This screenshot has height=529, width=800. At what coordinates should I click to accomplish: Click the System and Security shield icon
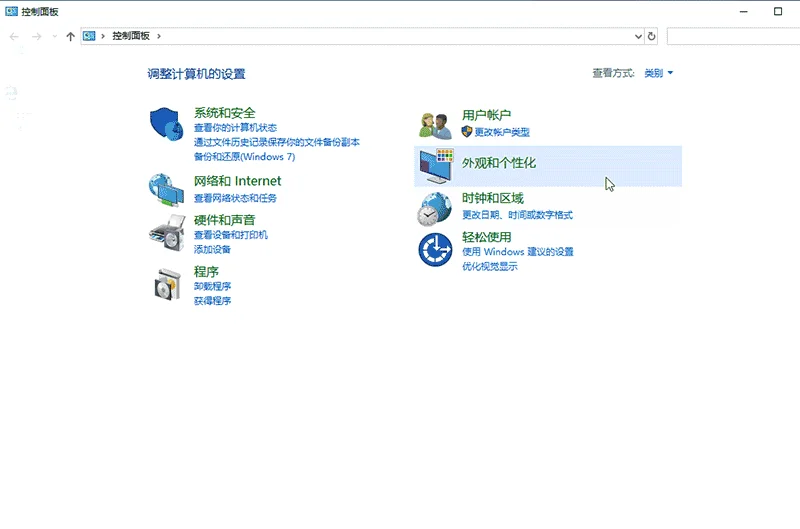click(x=166, y=124)
